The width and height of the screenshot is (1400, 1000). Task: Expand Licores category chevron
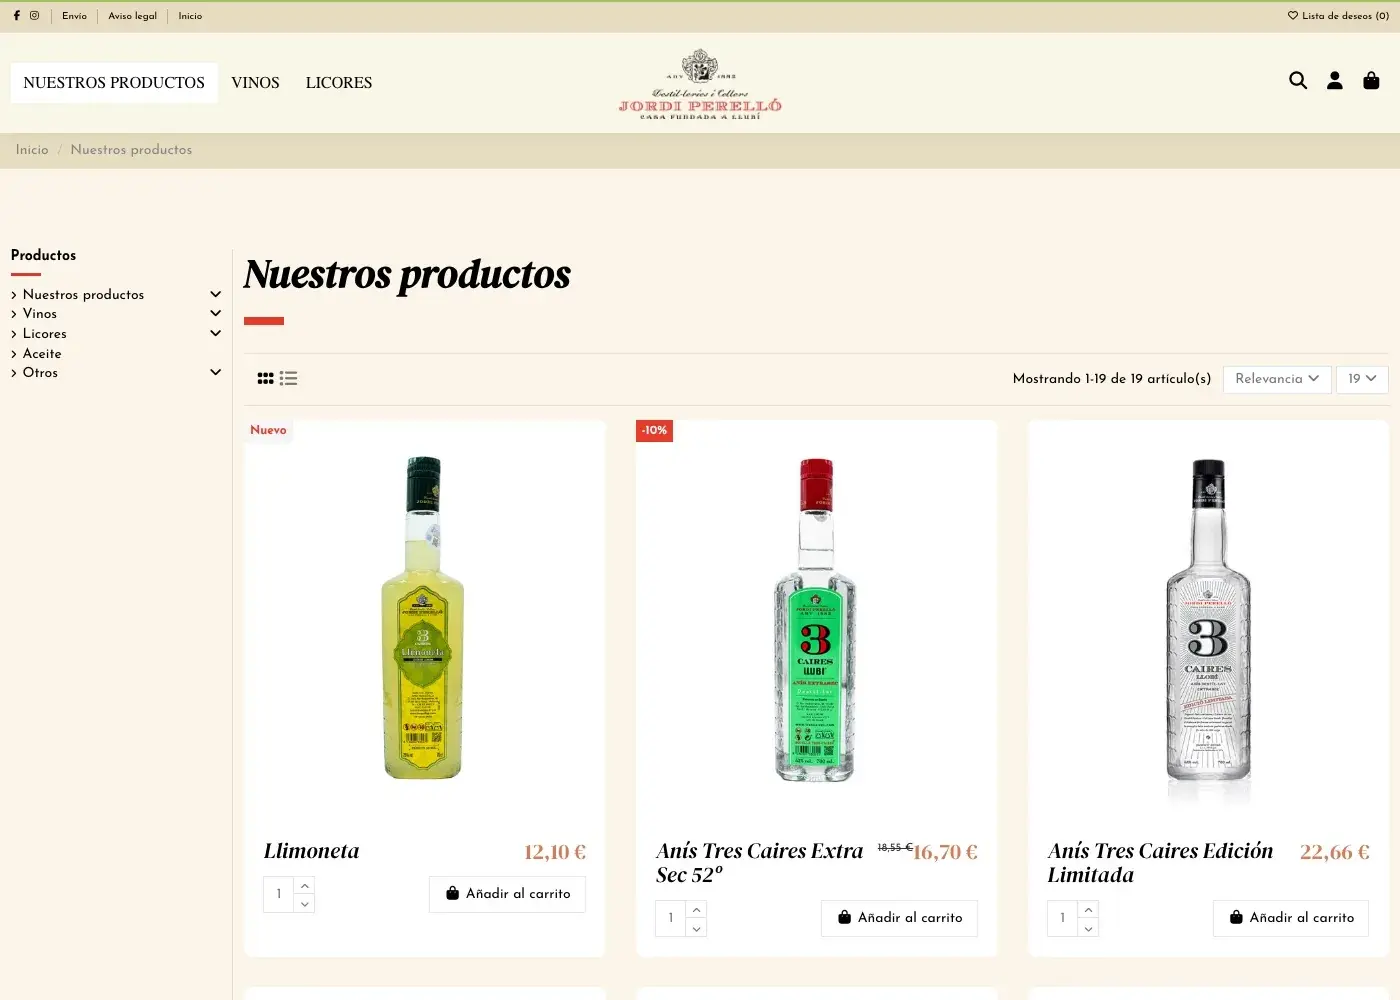(215, 333)
